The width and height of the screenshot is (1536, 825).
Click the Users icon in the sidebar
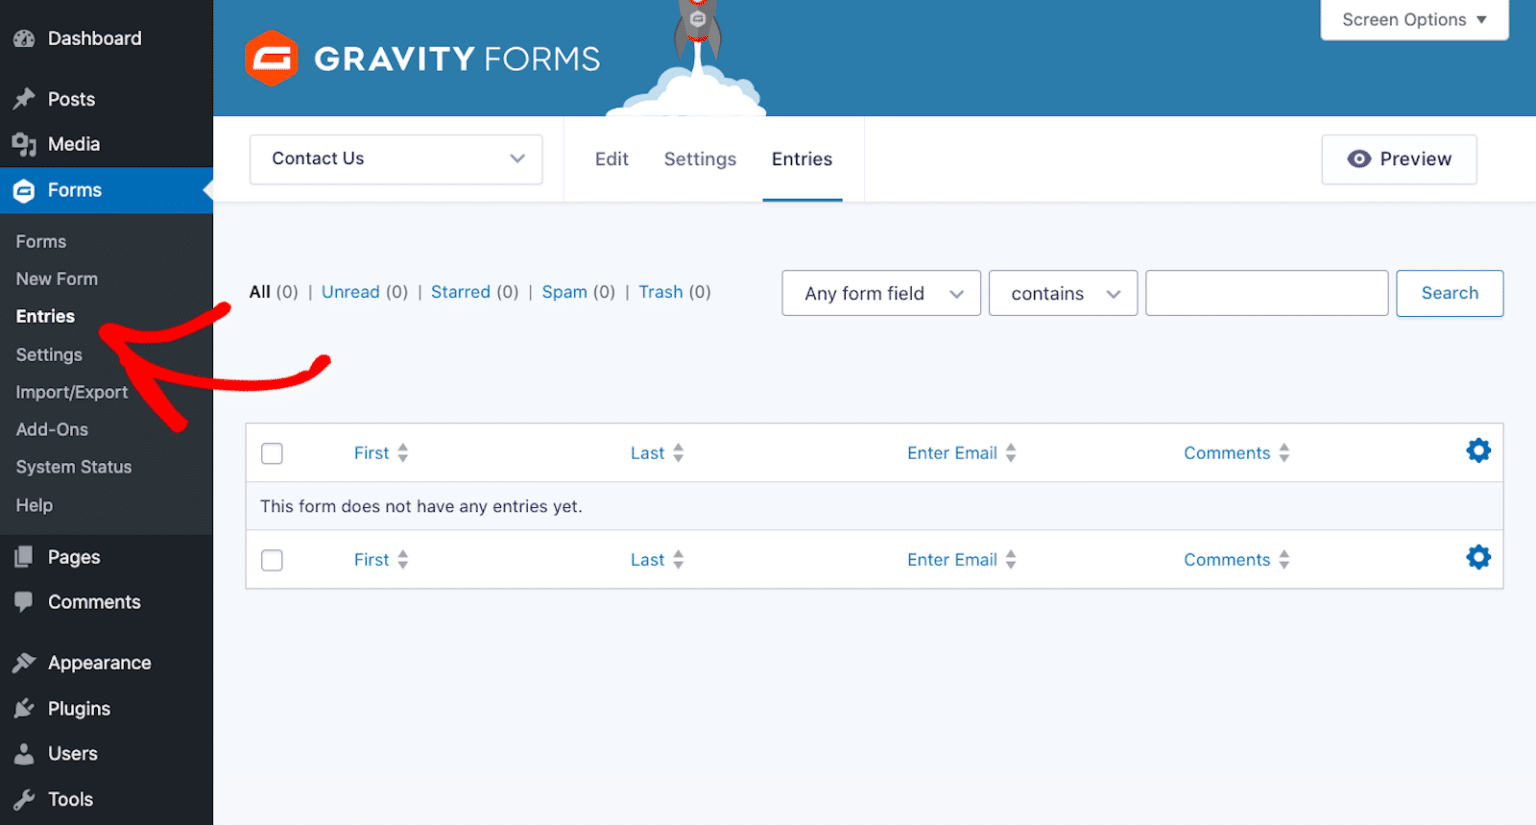tap(23, 753)
